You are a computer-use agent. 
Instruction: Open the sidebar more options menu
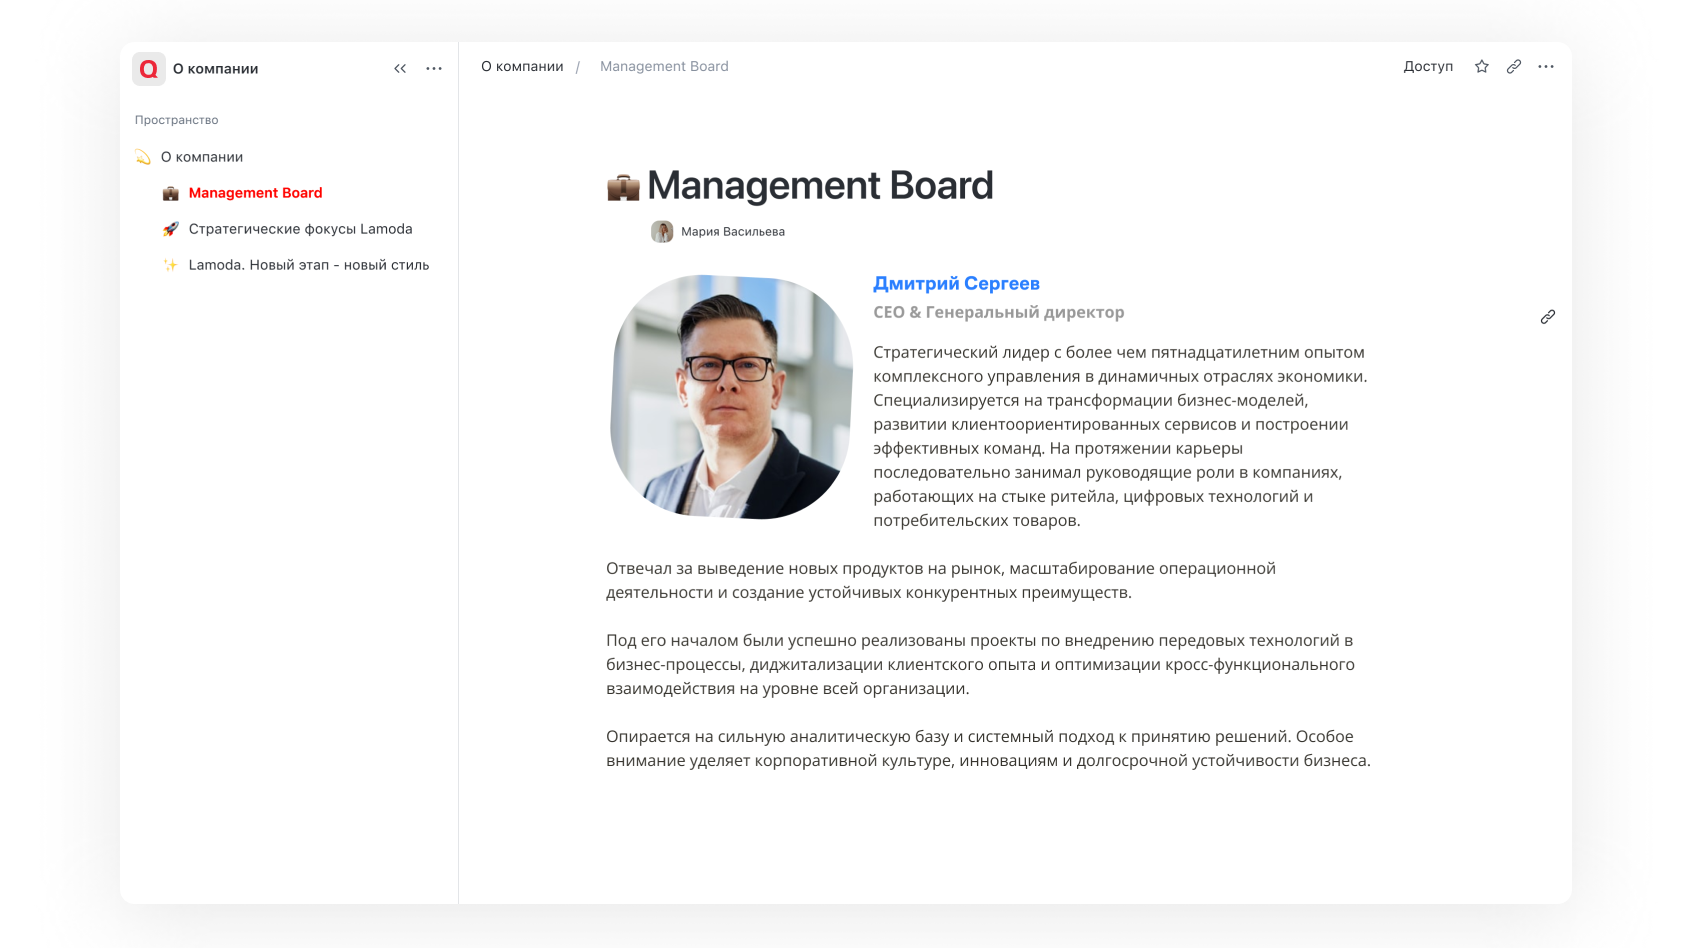coord(434,68)
